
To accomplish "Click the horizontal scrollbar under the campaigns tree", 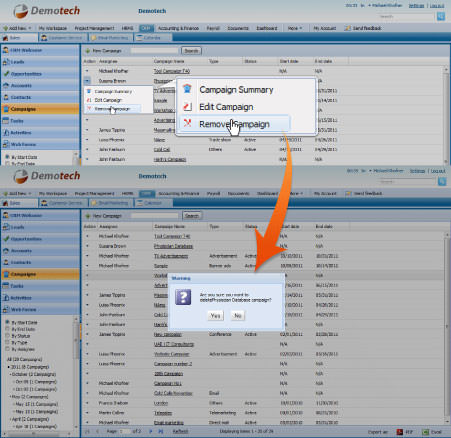I will coord(37,434).
